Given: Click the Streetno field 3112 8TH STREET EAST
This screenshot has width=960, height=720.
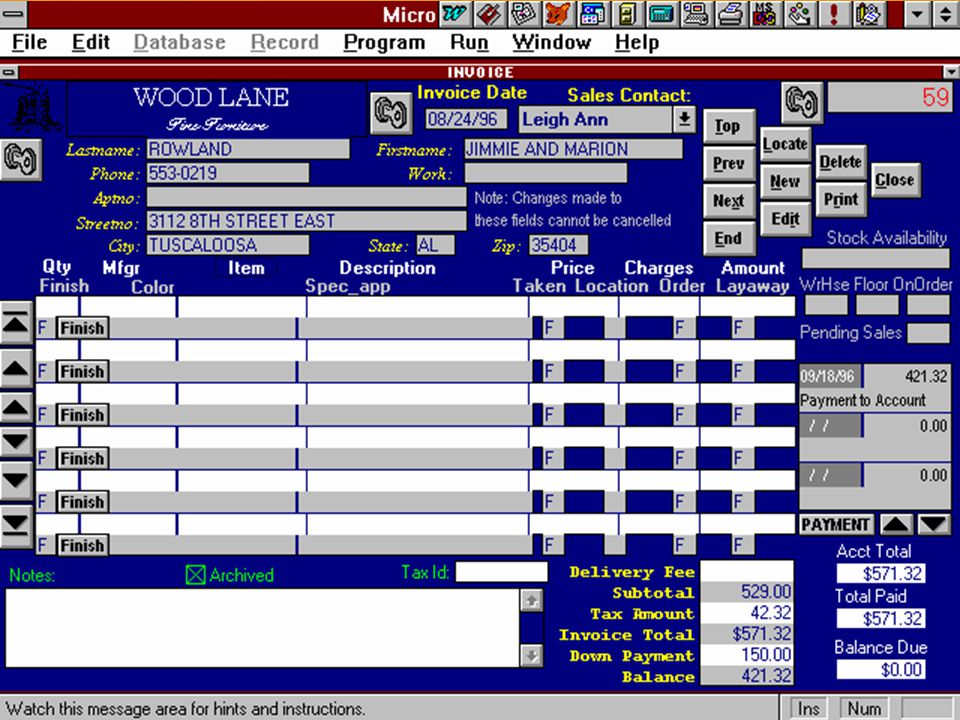Looking at the screenshot, I should click(306, 220).
